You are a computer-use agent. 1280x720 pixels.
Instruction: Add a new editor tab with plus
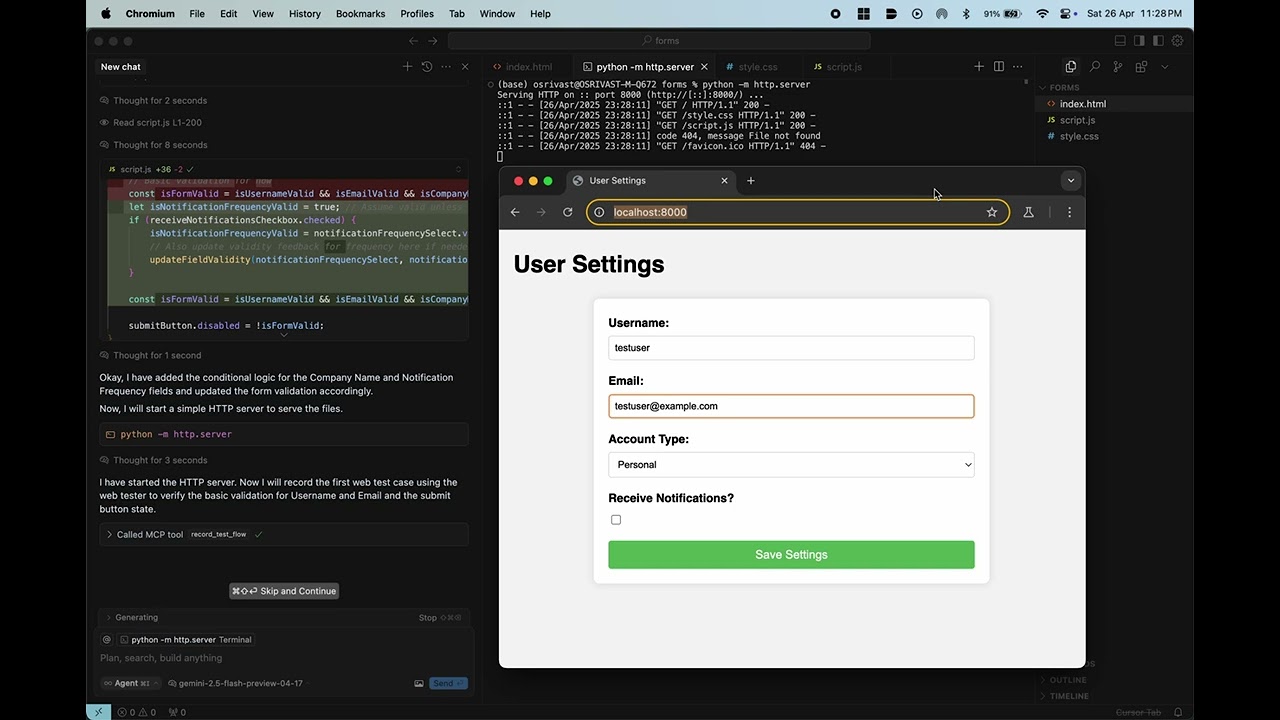point(979,67)
